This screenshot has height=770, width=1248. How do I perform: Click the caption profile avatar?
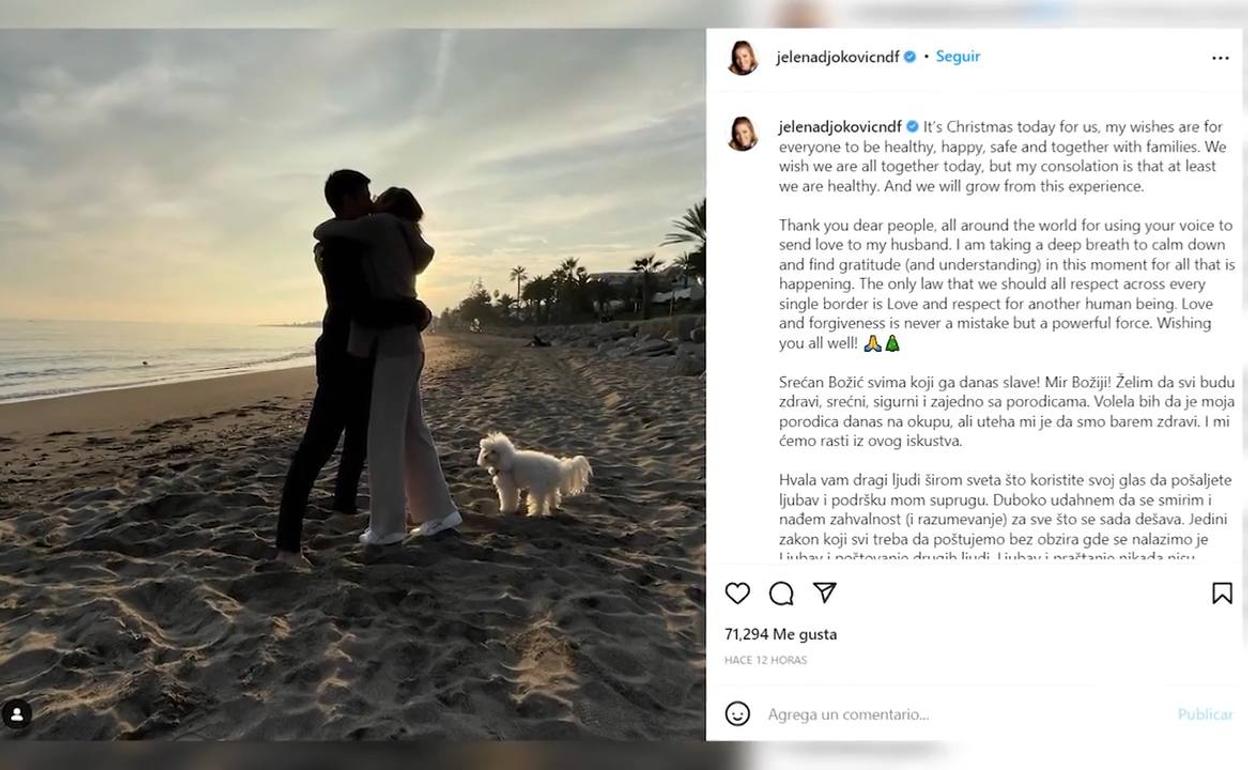click(x=742, y=133)
